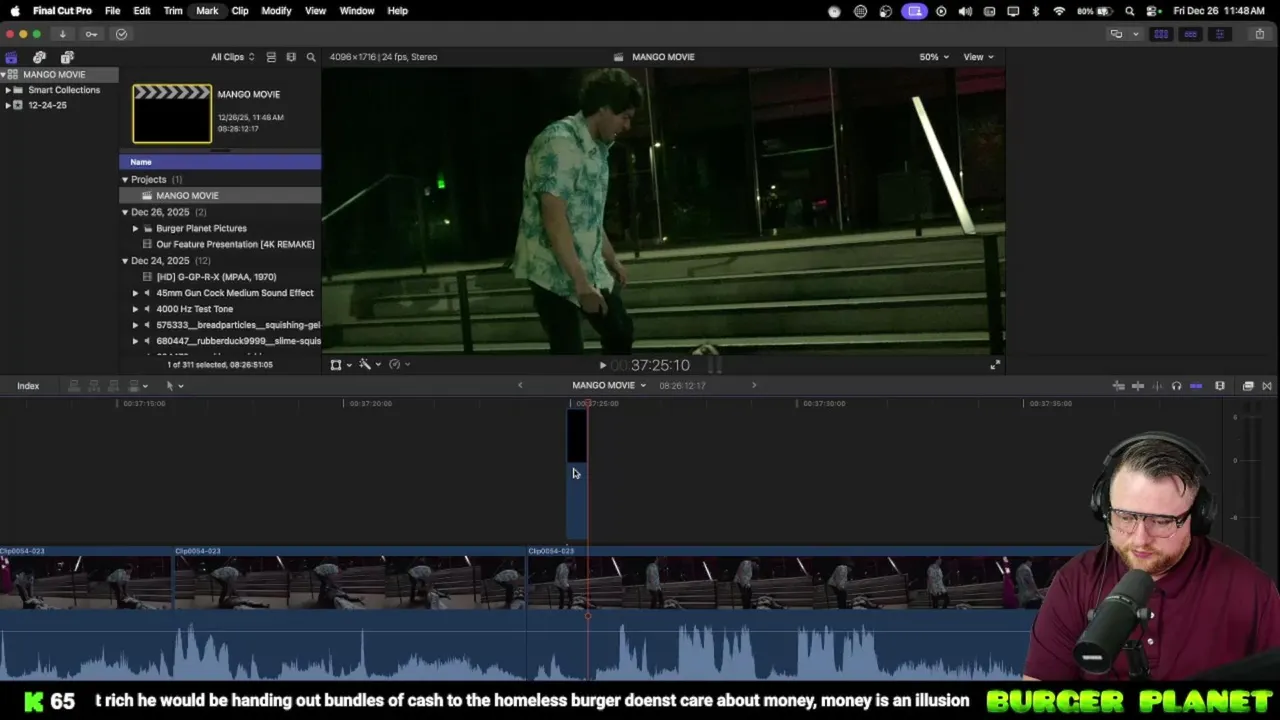This screenshot has height=720, width=1280.
Task: Sort browser by the Name column header
Action: (220, 162)
